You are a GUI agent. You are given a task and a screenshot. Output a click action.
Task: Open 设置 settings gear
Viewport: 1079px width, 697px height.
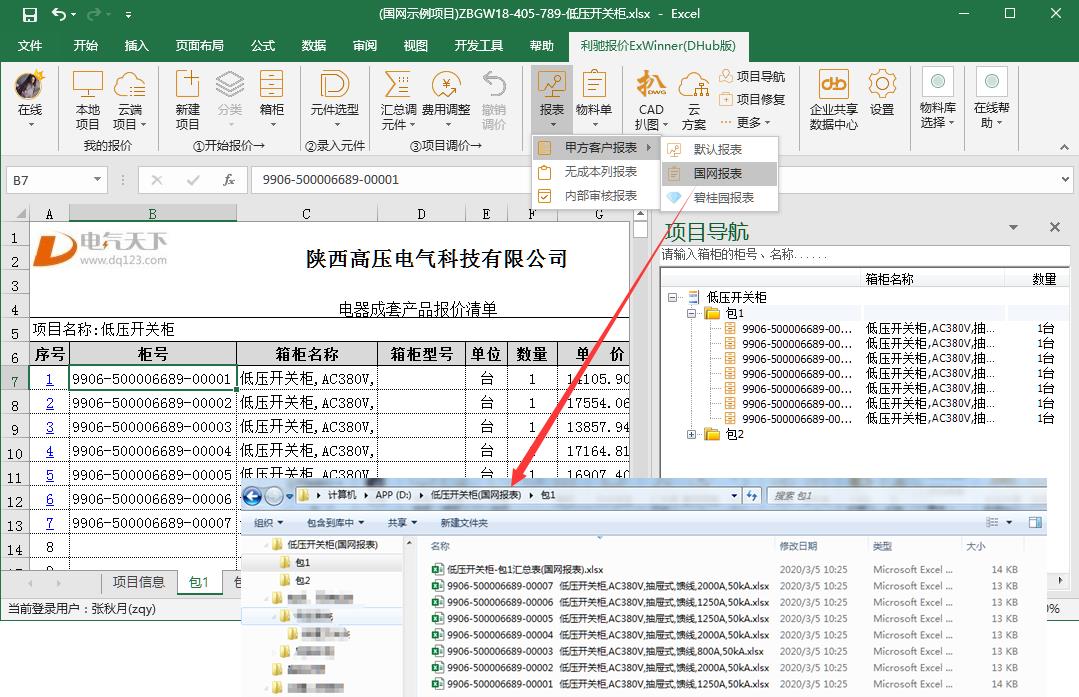tap(882, 93)
